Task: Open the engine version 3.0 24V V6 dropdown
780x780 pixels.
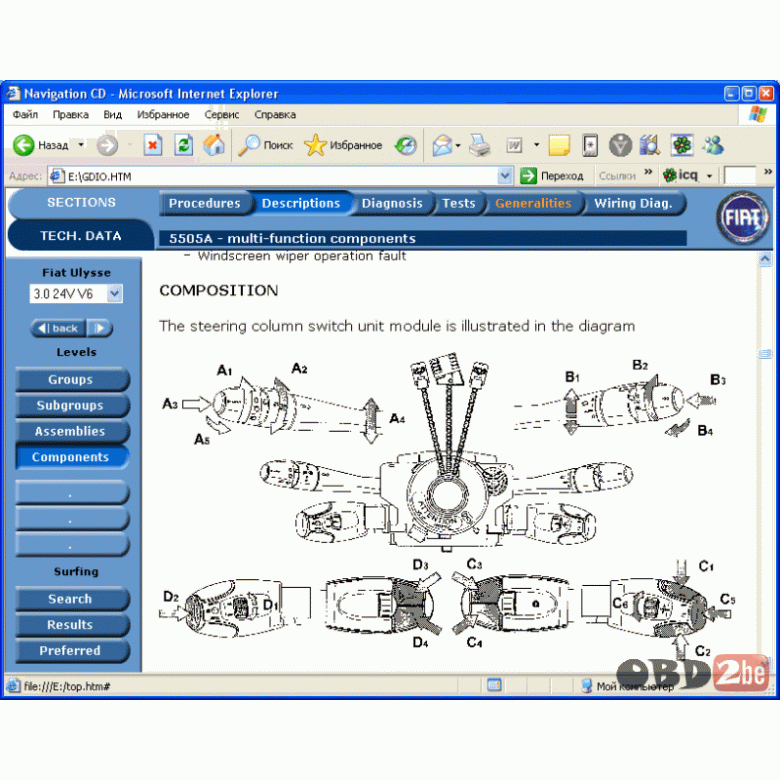Action: click(114, 293)
